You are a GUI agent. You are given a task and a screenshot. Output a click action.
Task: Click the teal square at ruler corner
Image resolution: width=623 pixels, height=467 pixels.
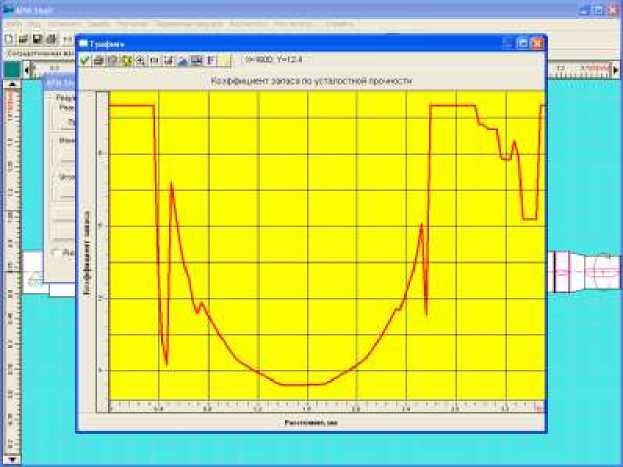(x=11, y=69)
